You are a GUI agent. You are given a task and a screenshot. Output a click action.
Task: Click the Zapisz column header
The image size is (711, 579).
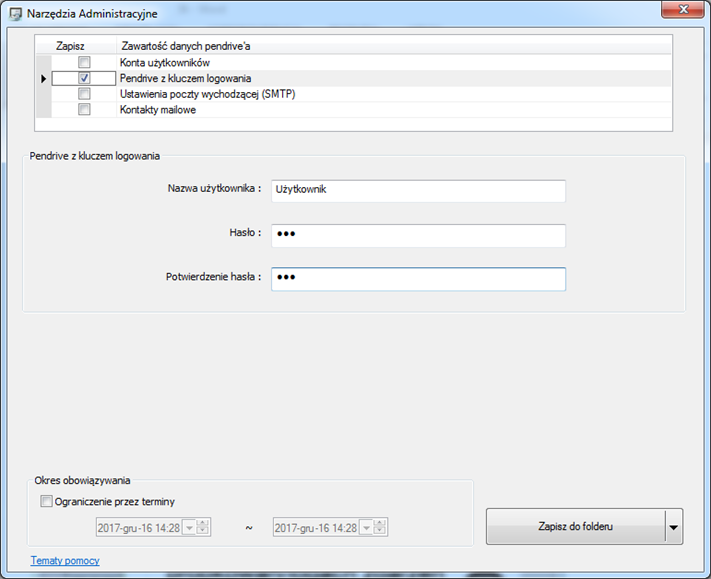pyautogui.click(x=70, y=46)
